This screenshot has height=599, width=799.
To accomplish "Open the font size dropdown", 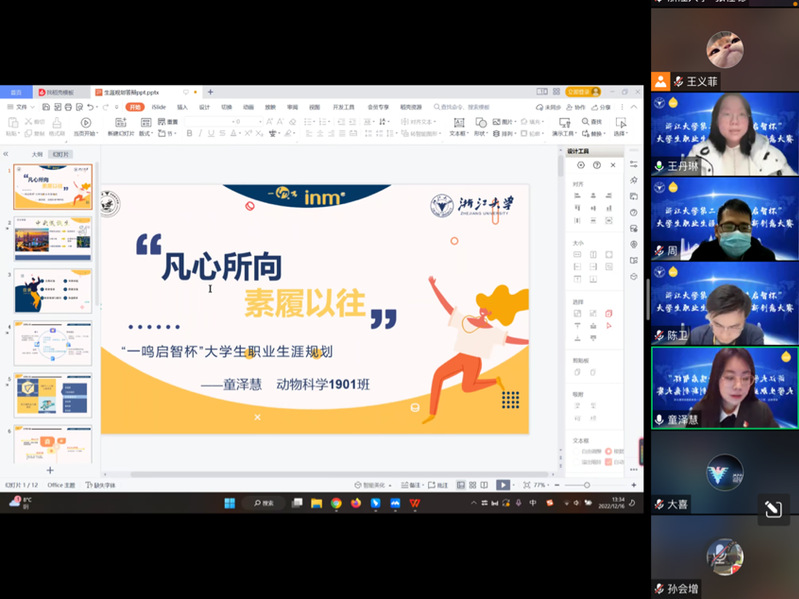I will coord(260,122).
